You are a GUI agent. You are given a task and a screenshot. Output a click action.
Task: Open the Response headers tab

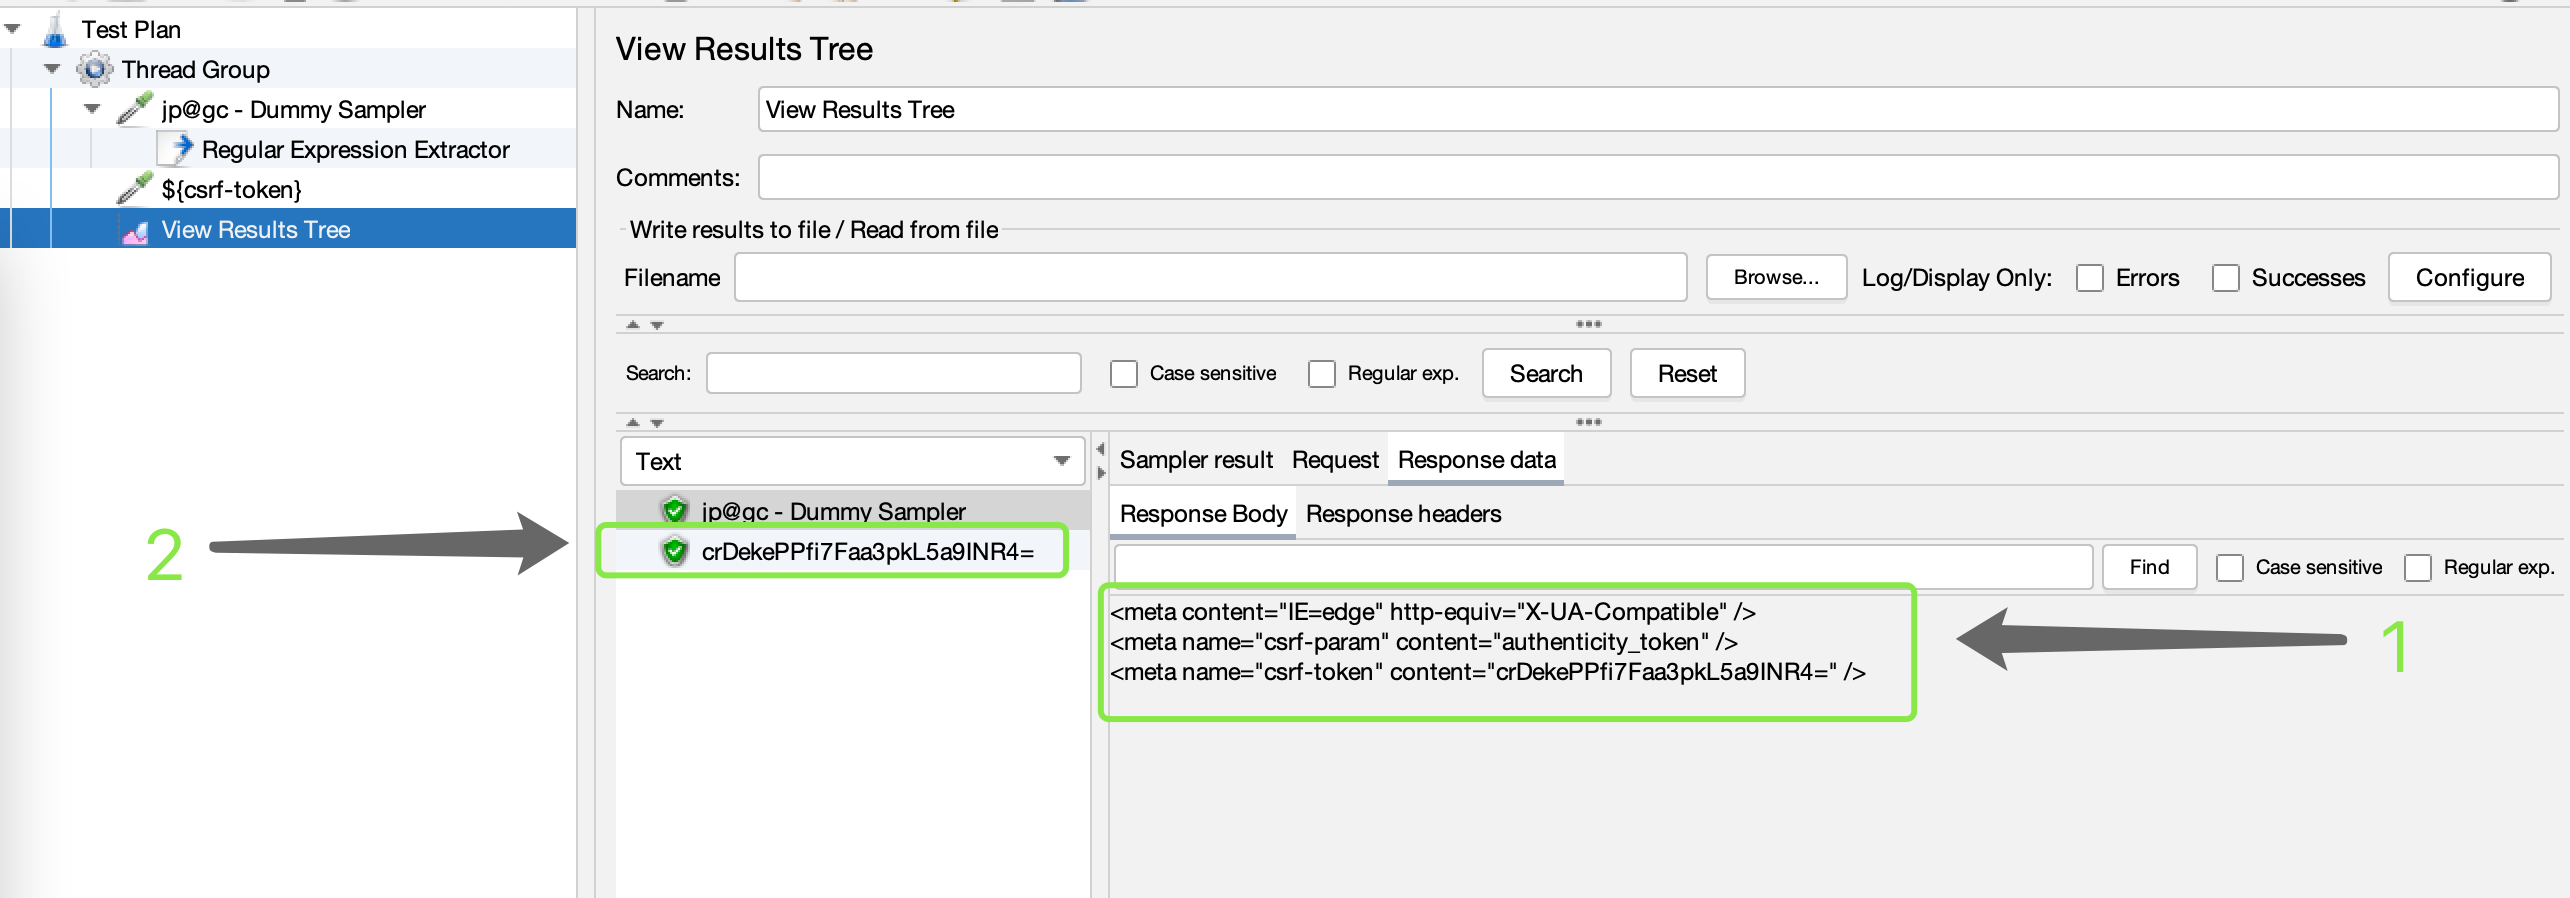click(x=1403, y=514)
